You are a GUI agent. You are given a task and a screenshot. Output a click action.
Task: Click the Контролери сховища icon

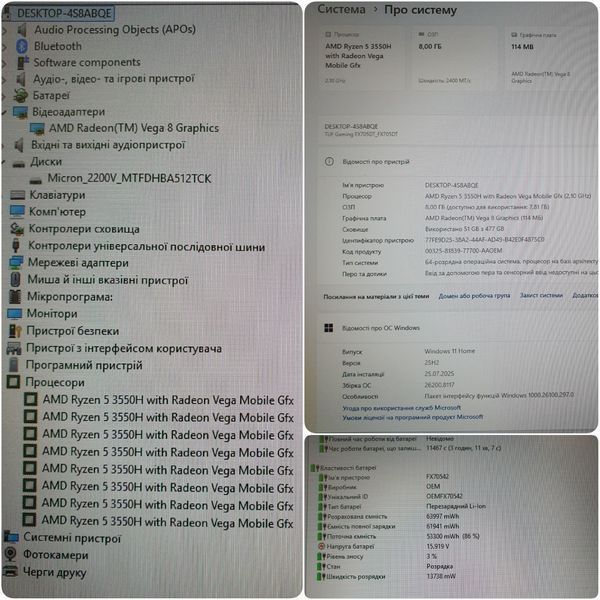pos(17,229)
